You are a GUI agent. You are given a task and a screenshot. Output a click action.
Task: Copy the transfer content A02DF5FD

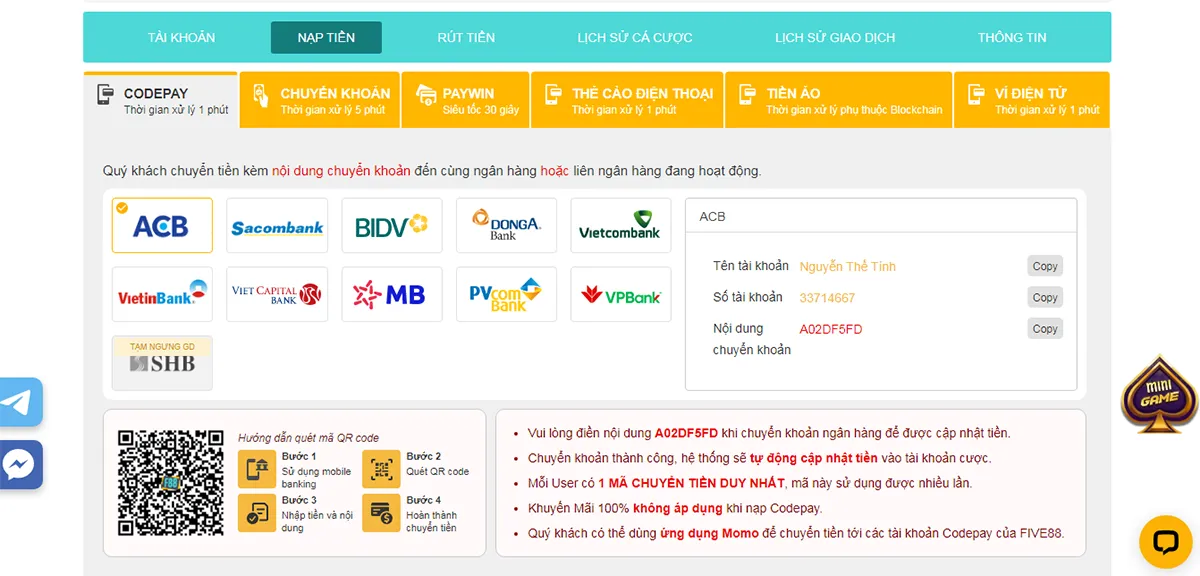click(x=1045, y=328)
